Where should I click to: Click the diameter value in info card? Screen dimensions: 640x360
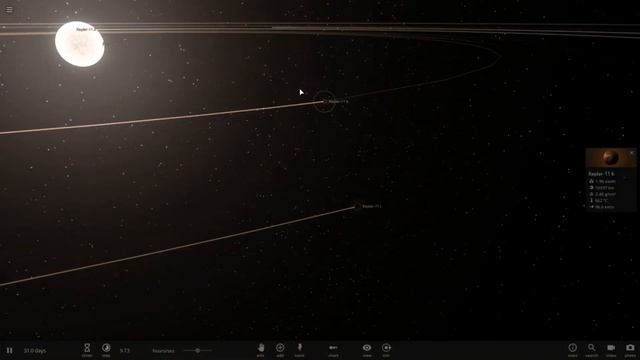[604, 188]
